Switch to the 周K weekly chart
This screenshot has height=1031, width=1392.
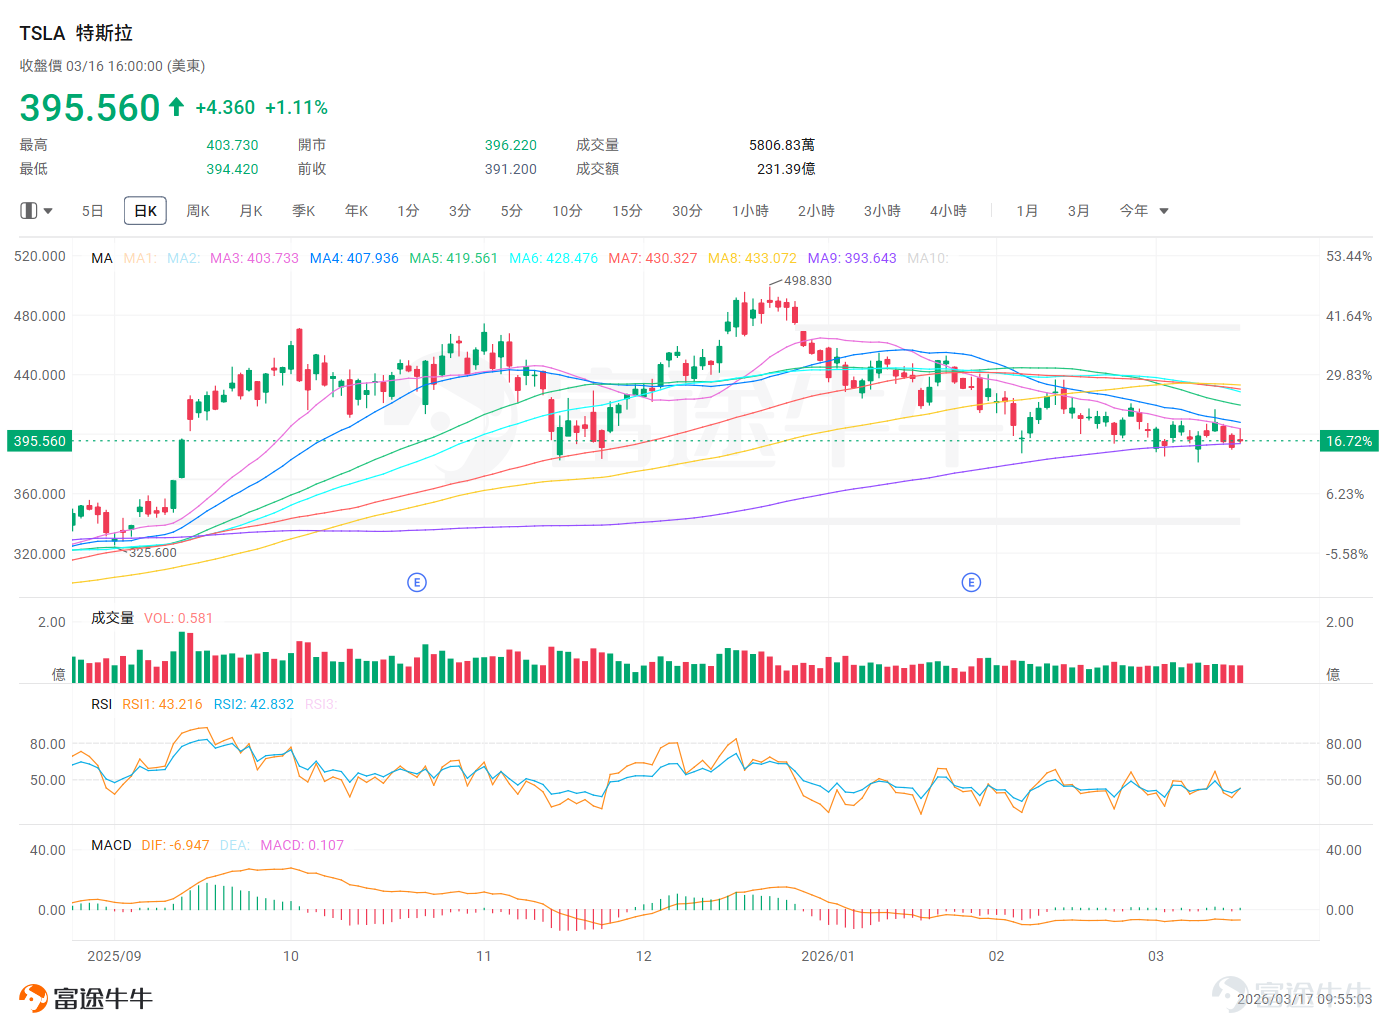(x=198, y=211)
